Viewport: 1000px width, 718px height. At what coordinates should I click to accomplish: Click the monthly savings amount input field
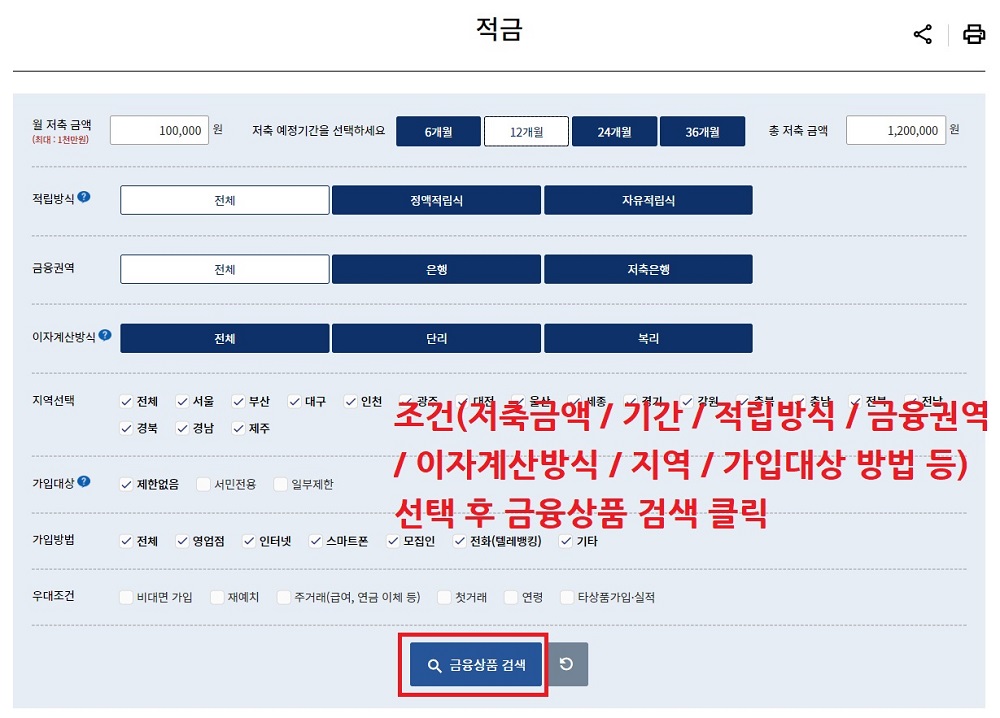(161, 130)
